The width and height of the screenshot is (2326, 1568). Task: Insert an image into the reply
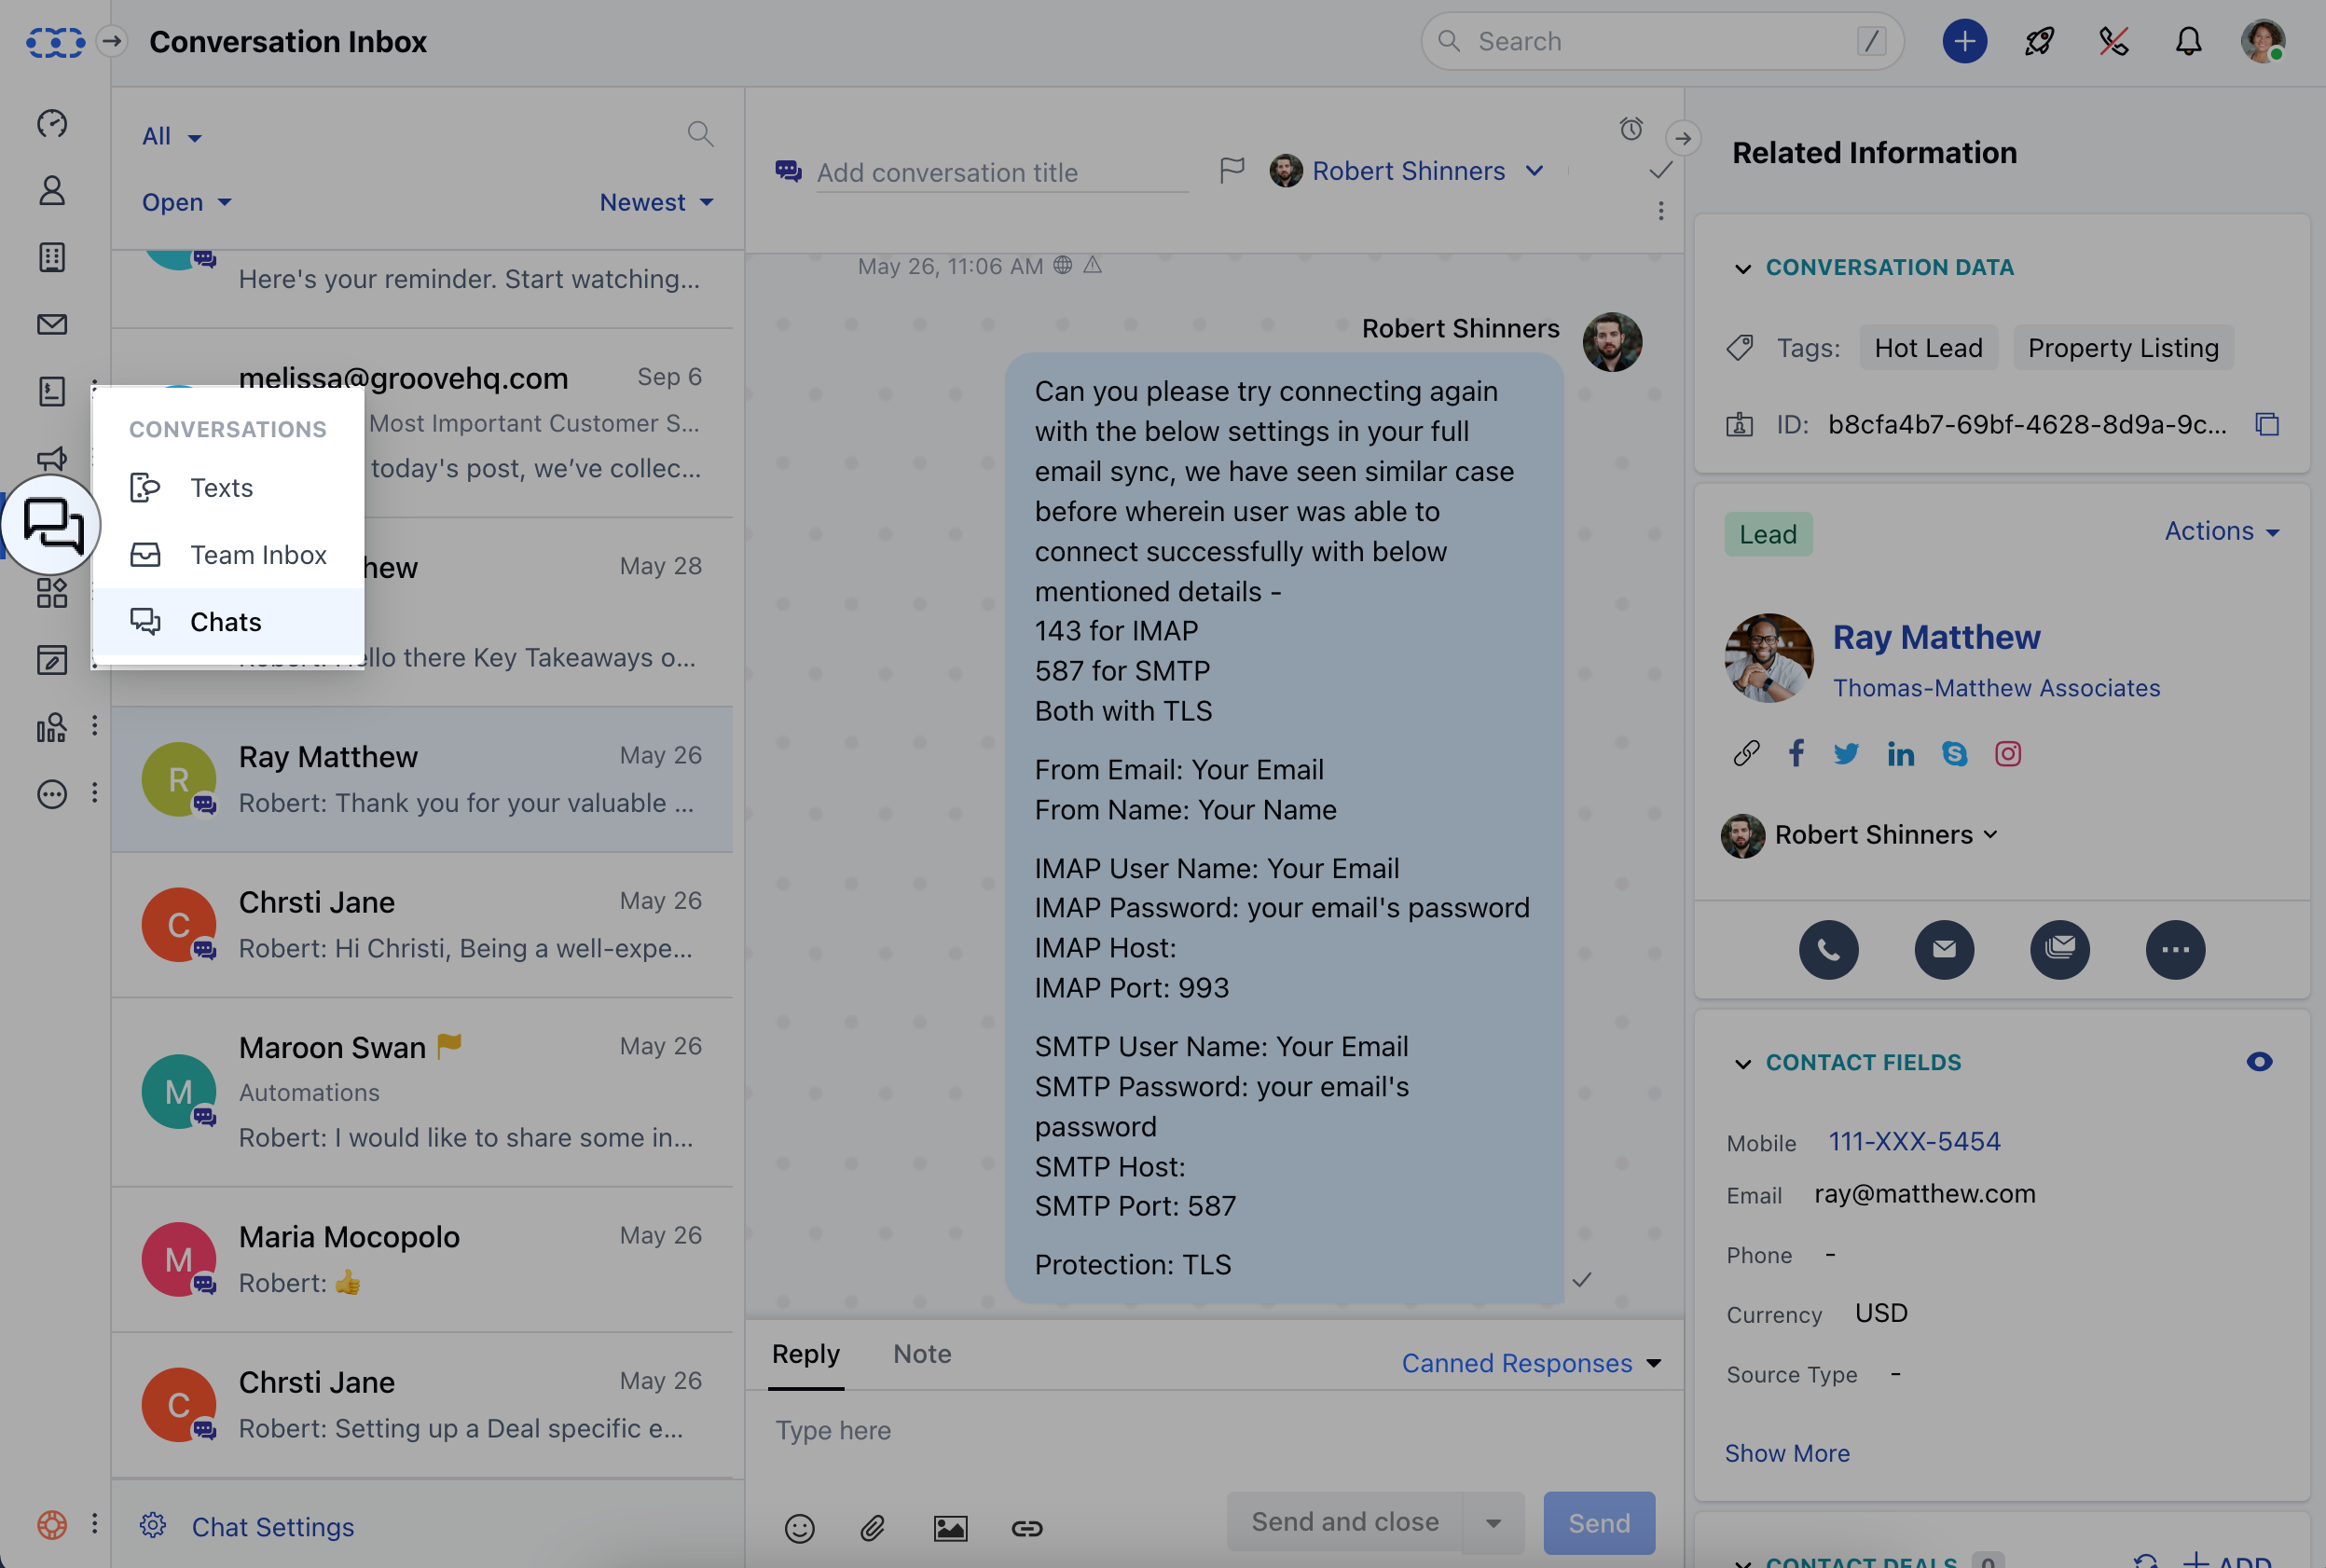tap(949, 1528)
